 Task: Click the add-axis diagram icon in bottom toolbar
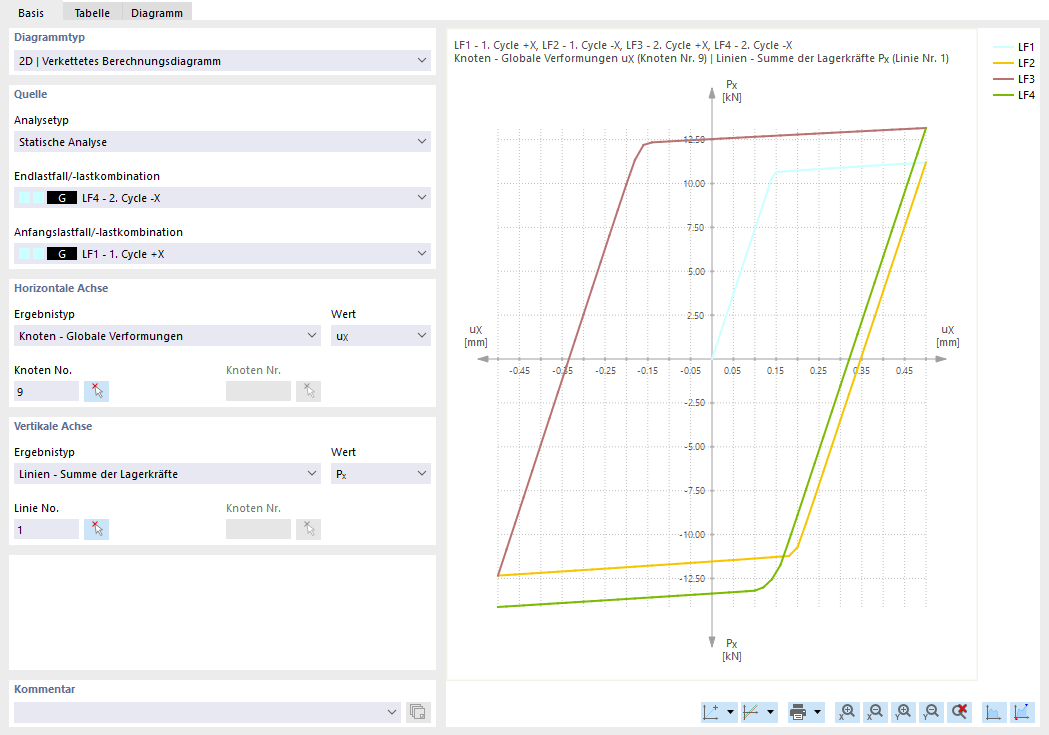(x=711, y=712)
